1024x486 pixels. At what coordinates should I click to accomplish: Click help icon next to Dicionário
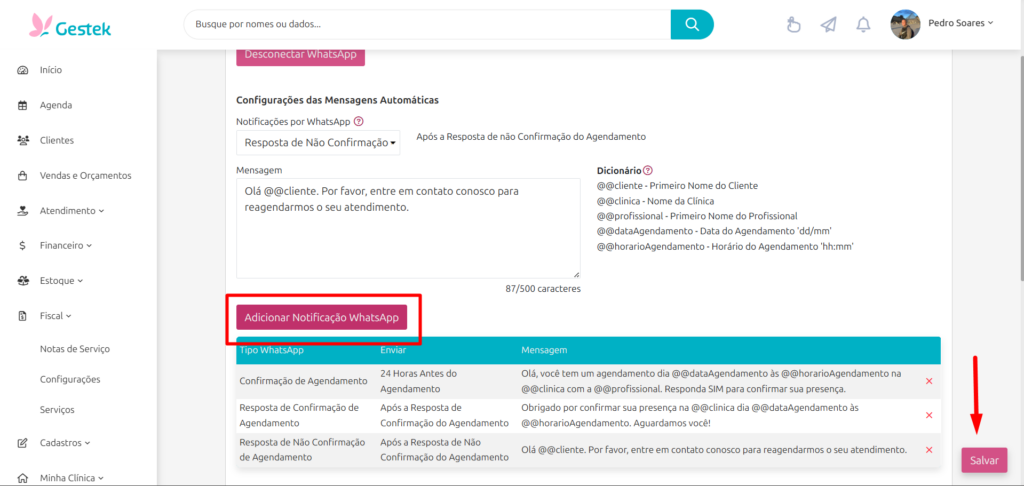pos(648,171)
